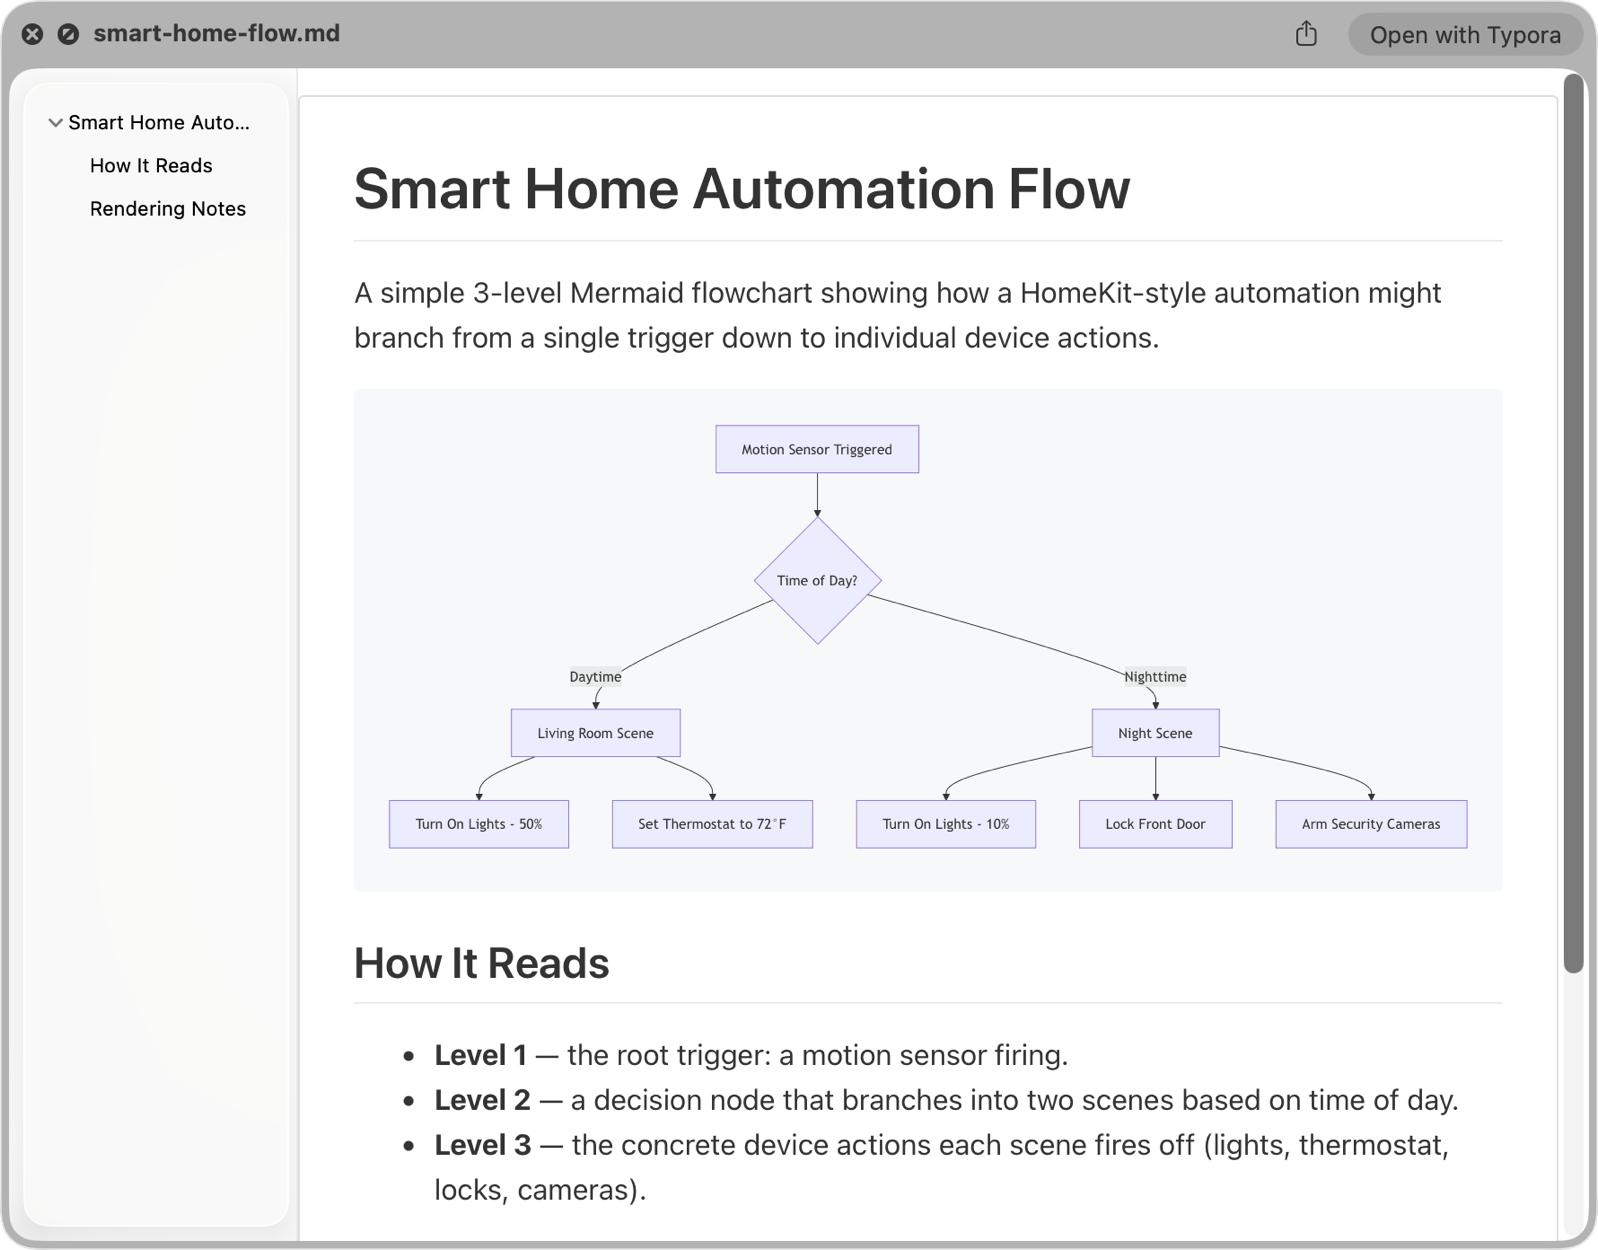Go to Rendering Notes outline item
Screen dimensions: 1598x1250
[x=168, y=209]
